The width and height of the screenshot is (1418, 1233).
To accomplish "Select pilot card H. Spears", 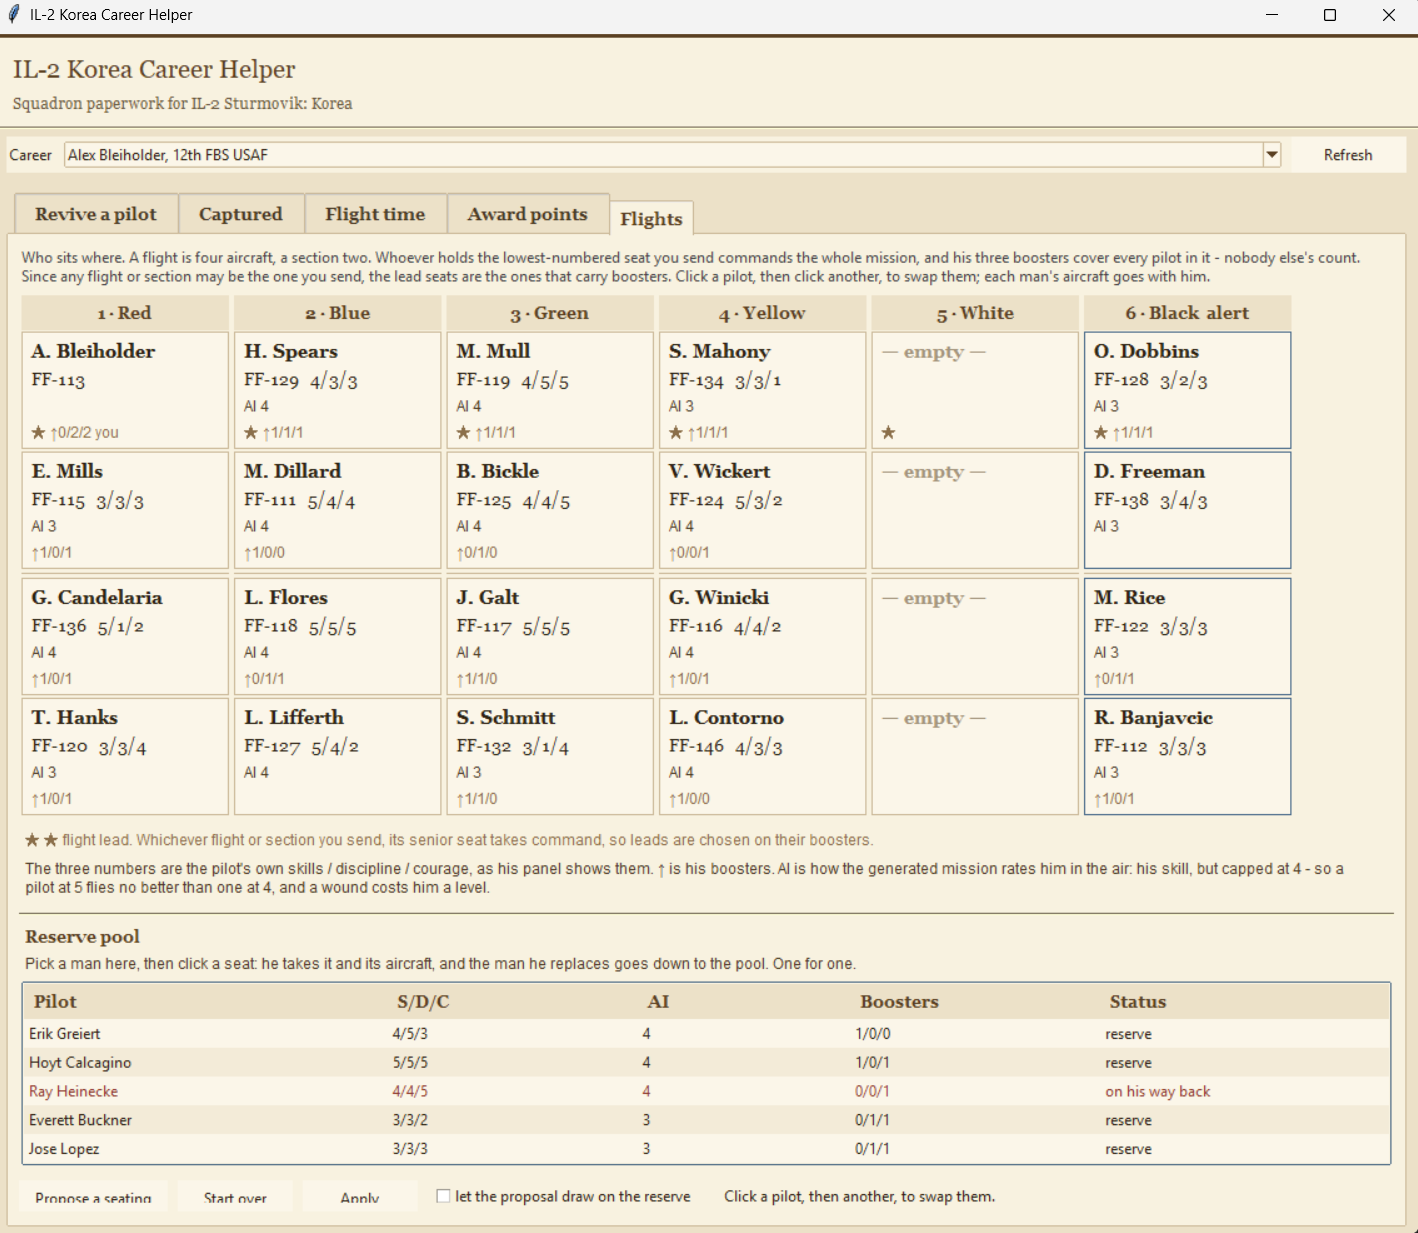I will 337,390.
